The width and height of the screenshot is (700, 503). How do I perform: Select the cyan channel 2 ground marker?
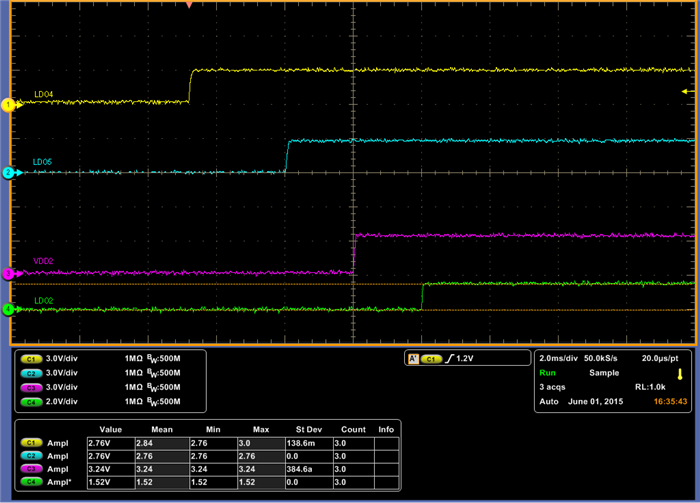[x=7, y=173]
